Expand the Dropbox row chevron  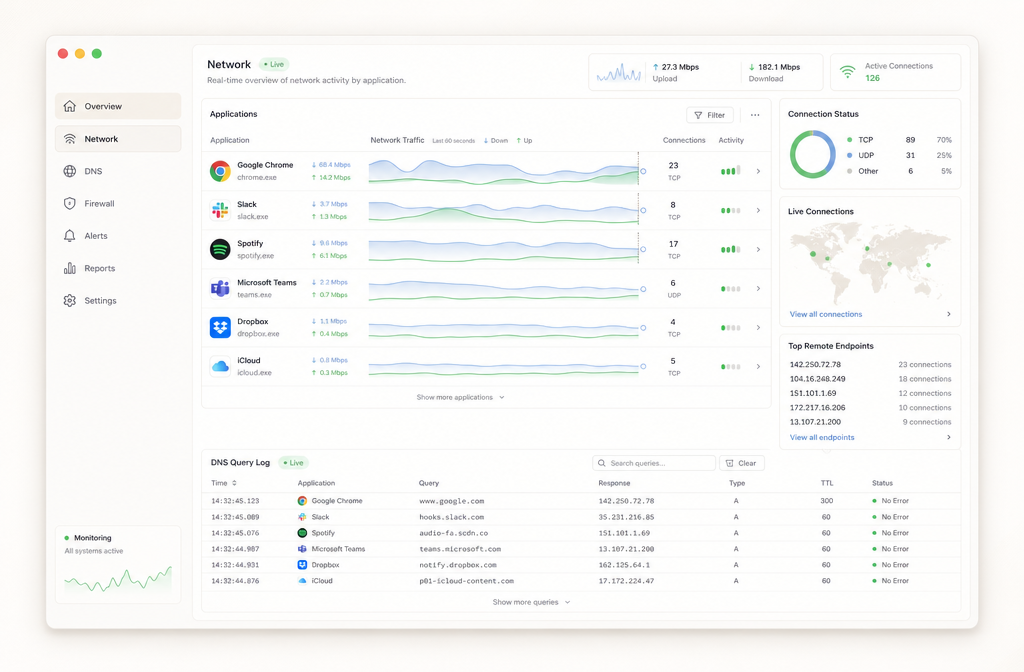pos(758,327)
